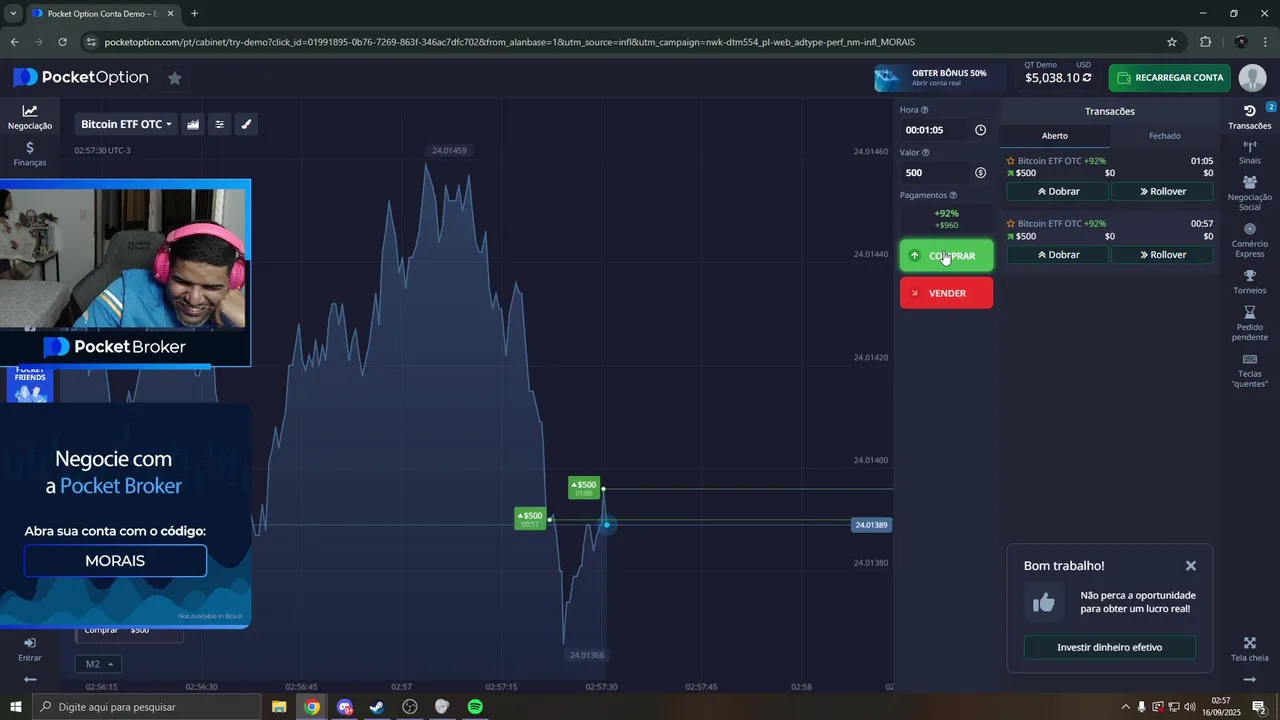This screenshot has height=720, width=1280.
Task: Open Chrome extensions puzzle icon
Action: click(1205, 42)
